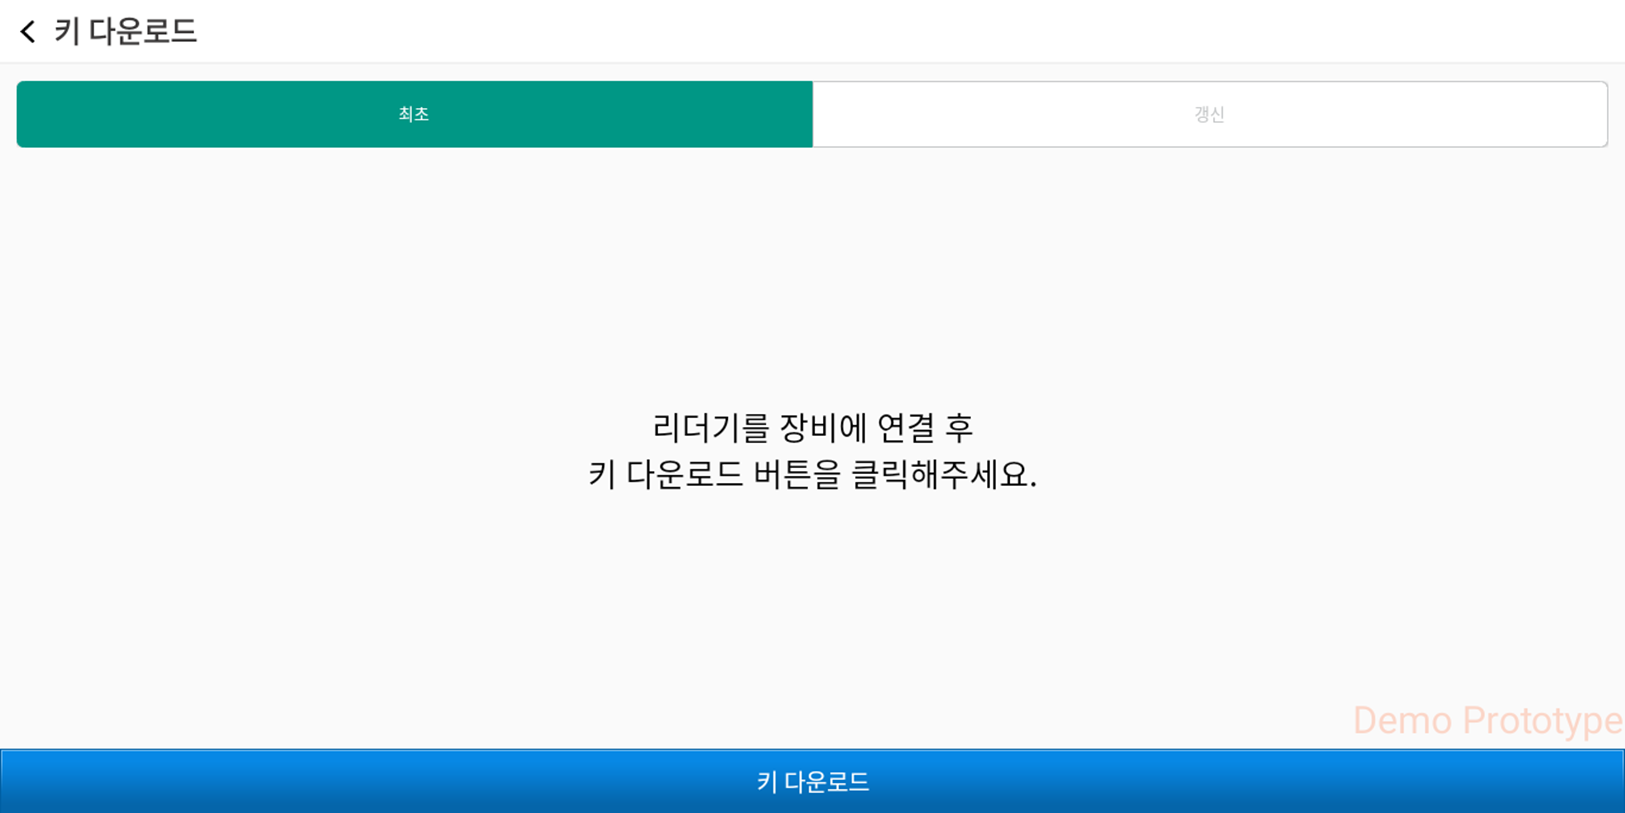1625x813 pixels.
Task: Open the 갱신 key renewal view
Action: pos(1209,114)
